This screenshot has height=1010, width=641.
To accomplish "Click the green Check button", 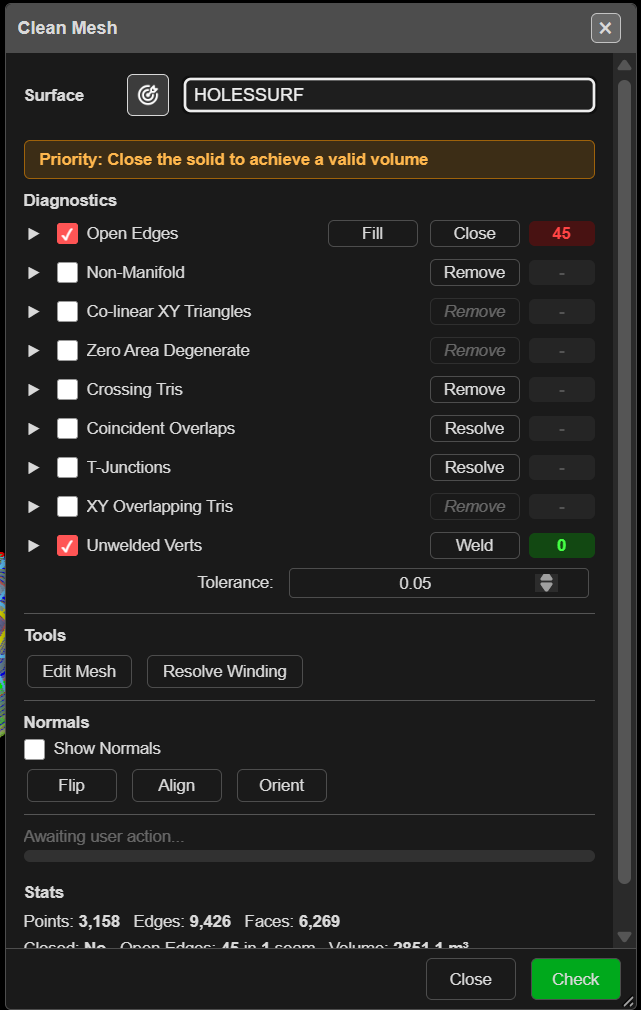I will [576, 979].
